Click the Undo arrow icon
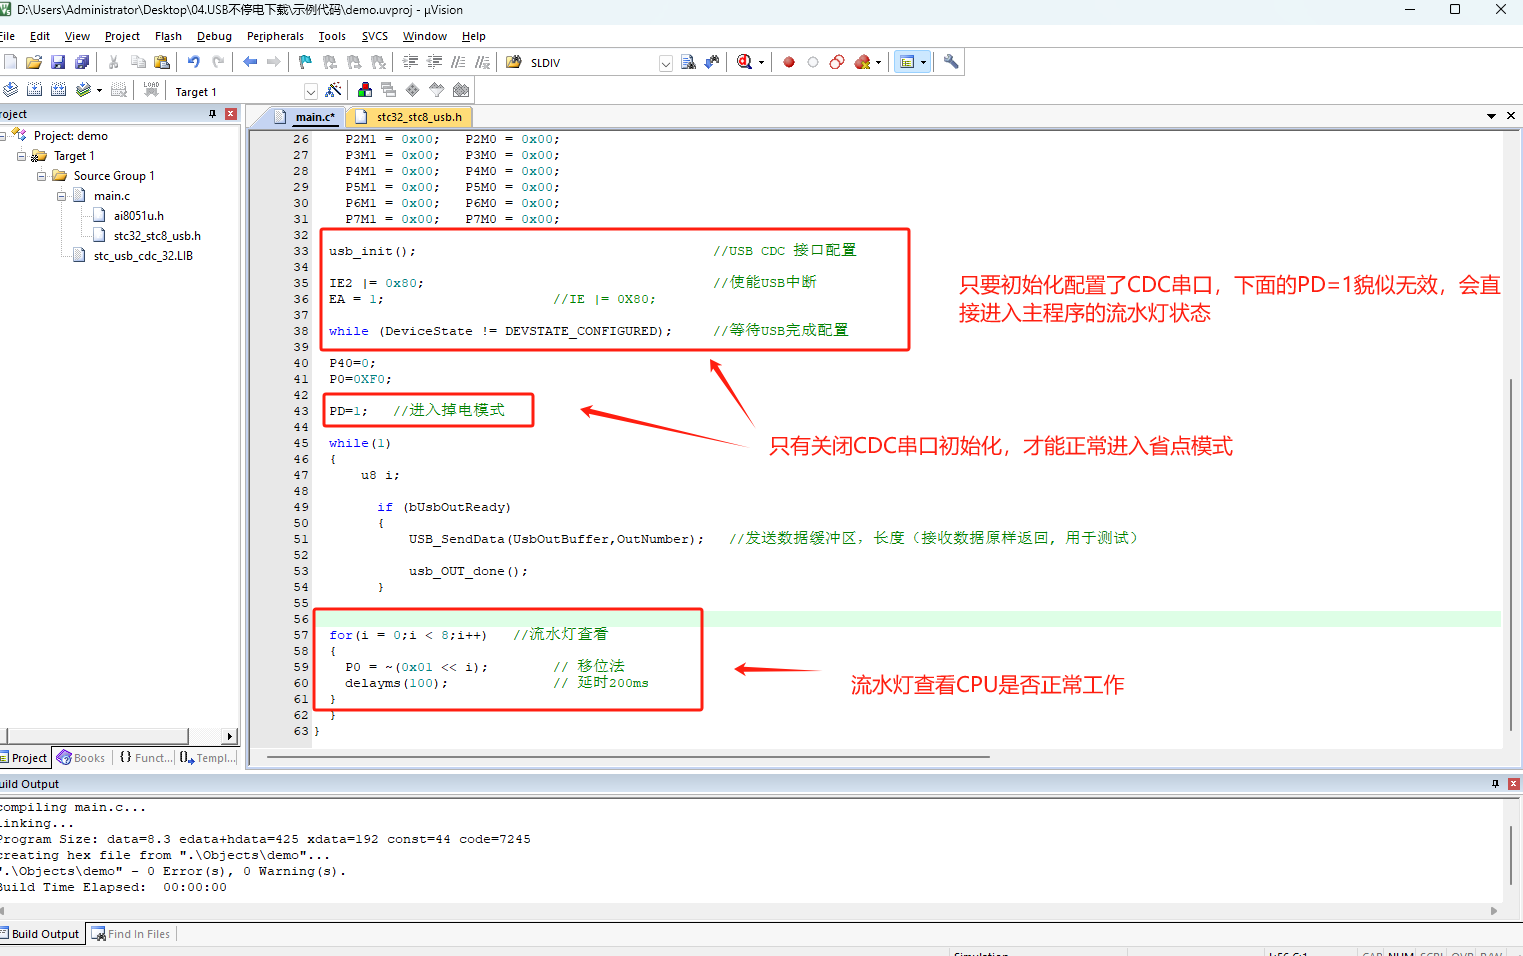Image resolution: width=1523 pixels, height=956 pixels. click(x=193, y=62)
